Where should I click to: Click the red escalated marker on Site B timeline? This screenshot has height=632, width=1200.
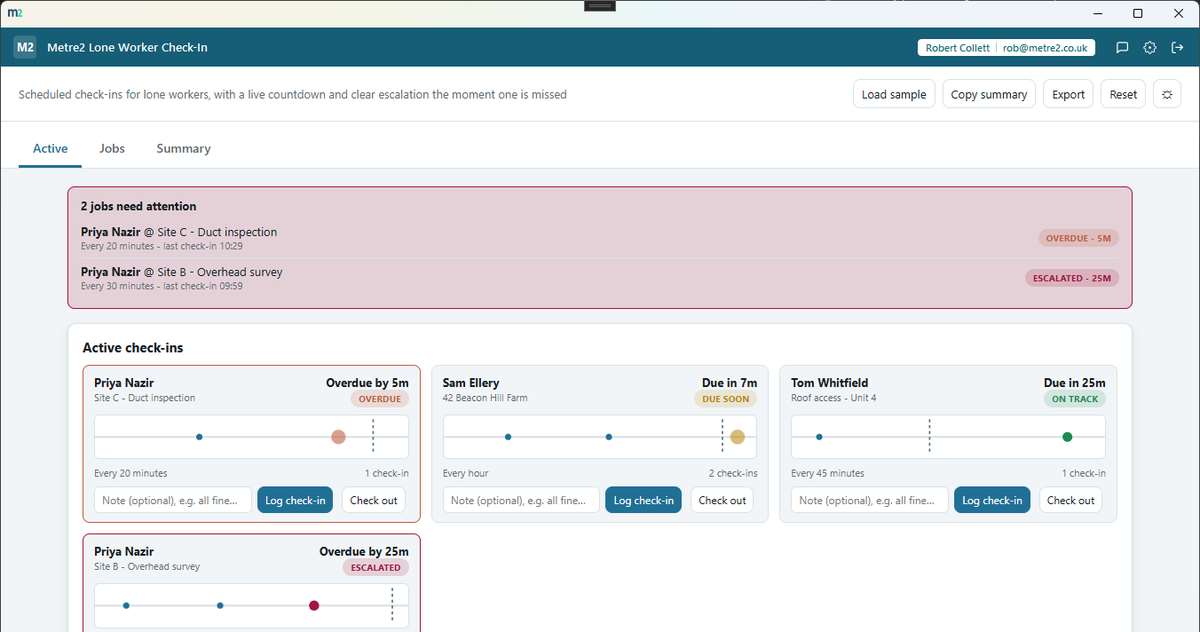click(x=314, y=605)
